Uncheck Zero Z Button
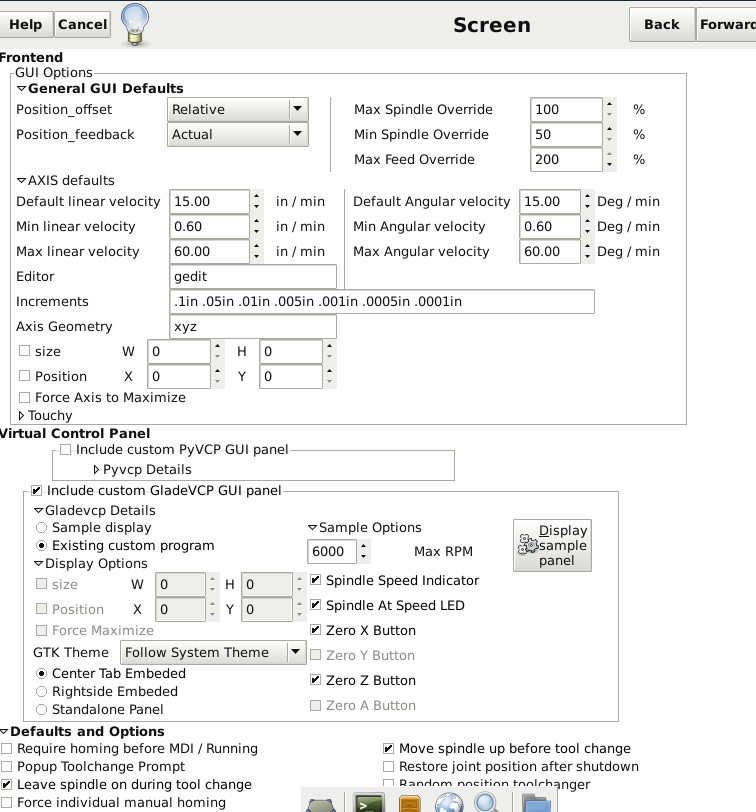Viewport: 756px width, 812px height. tap(315, 679)
